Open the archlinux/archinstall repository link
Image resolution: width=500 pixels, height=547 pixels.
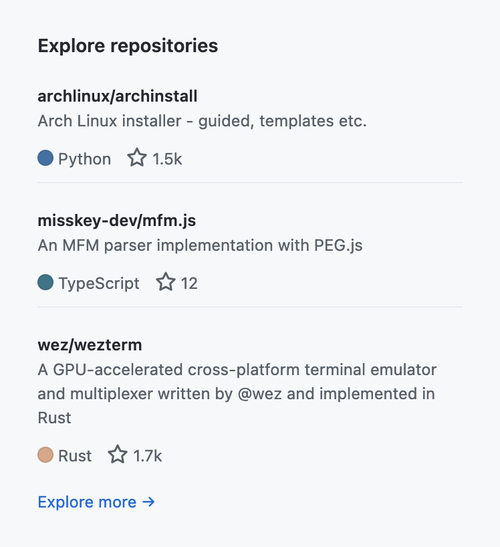(x=118, y=96)
